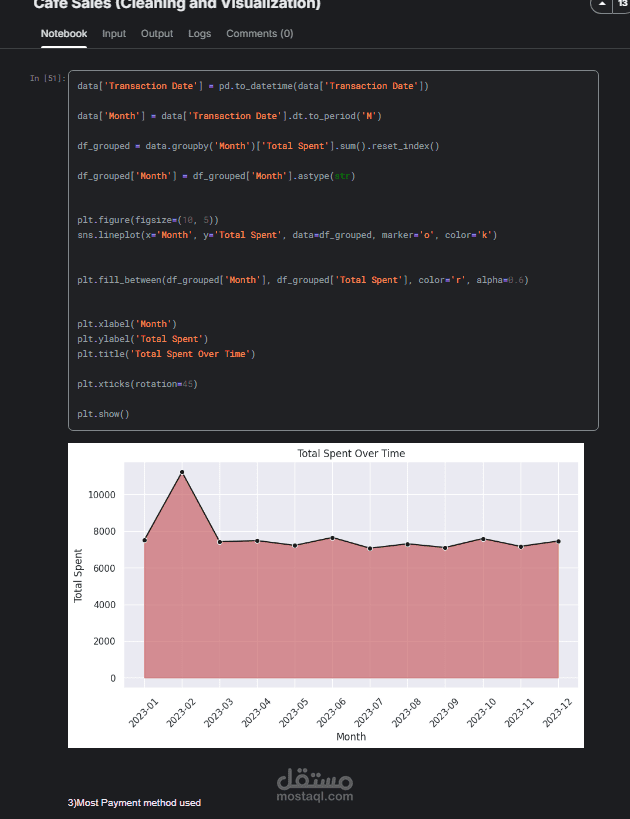
Task: Click the 2023-06 data point marker
Action: pos(332,538)
